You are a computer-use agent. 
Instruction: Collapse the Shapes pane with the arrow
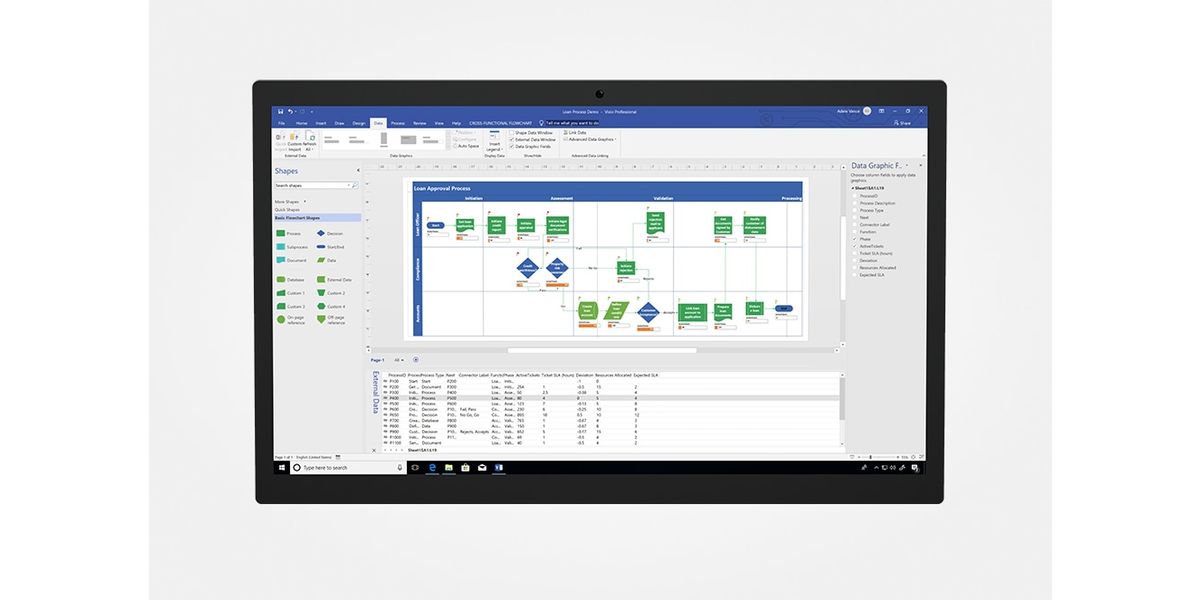(x=358, y=171)
